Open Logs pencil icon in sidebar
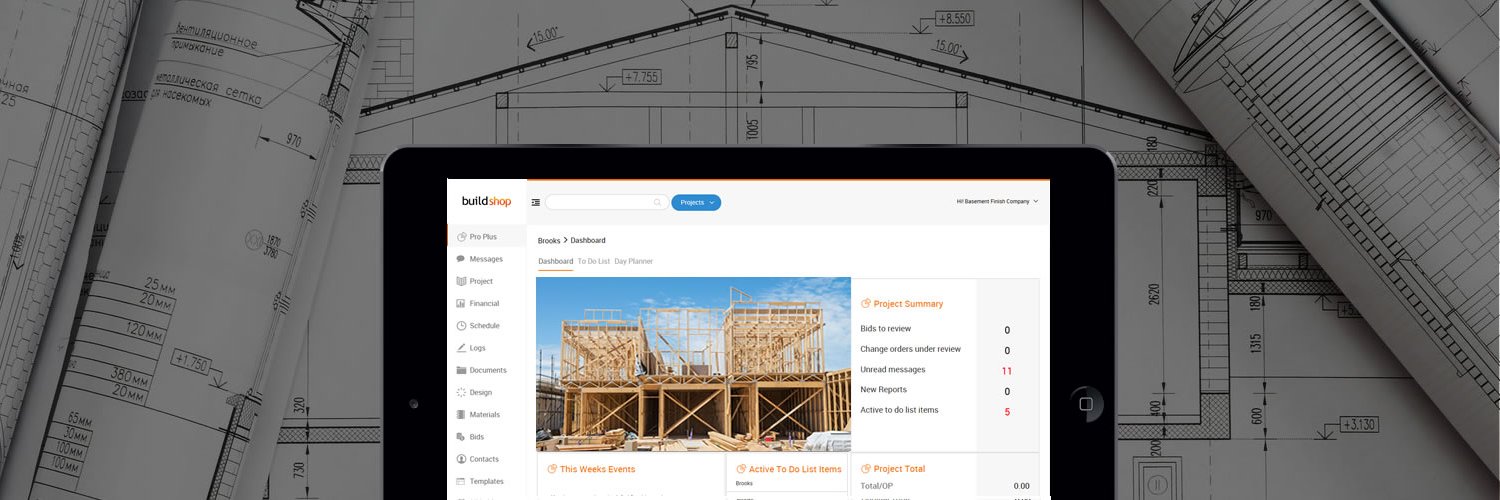 pyautogui.click(x=461, y=348)
